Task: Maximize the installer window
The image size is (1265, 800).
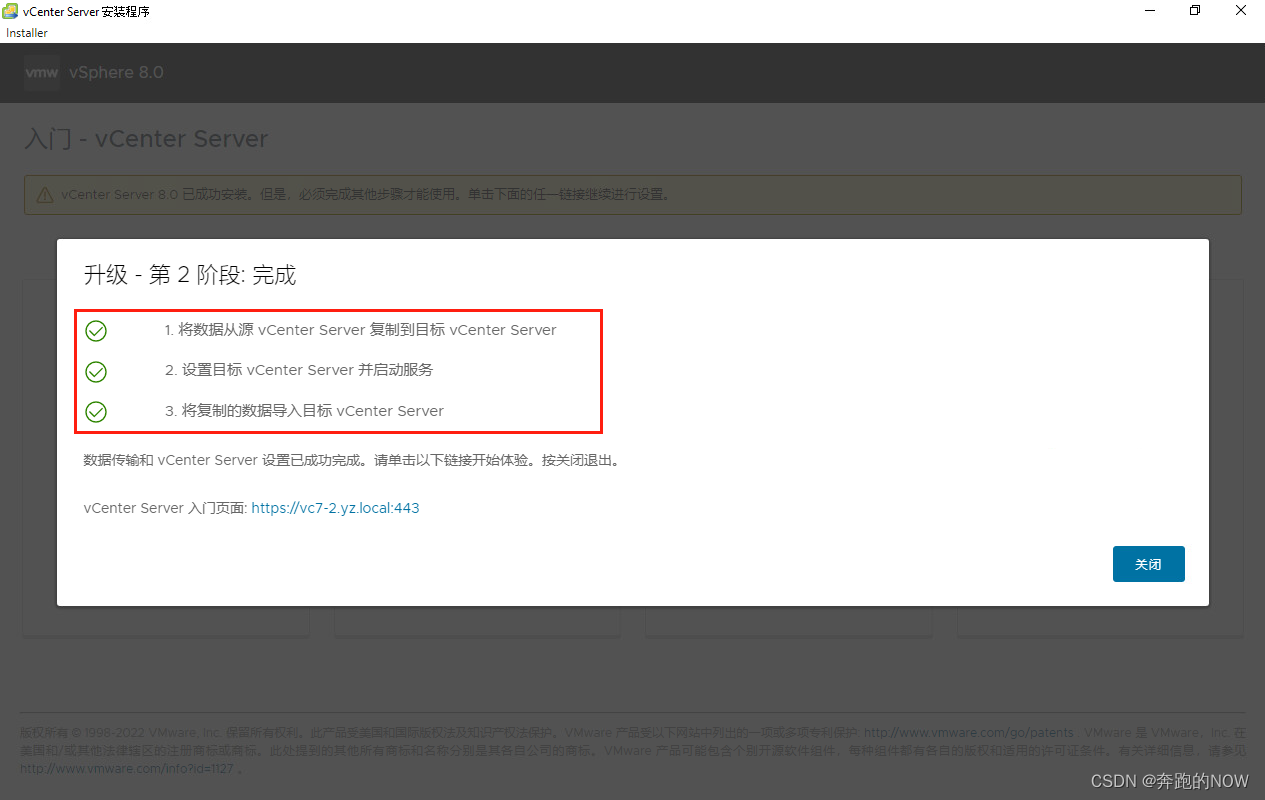Action: pos(1195,10)
